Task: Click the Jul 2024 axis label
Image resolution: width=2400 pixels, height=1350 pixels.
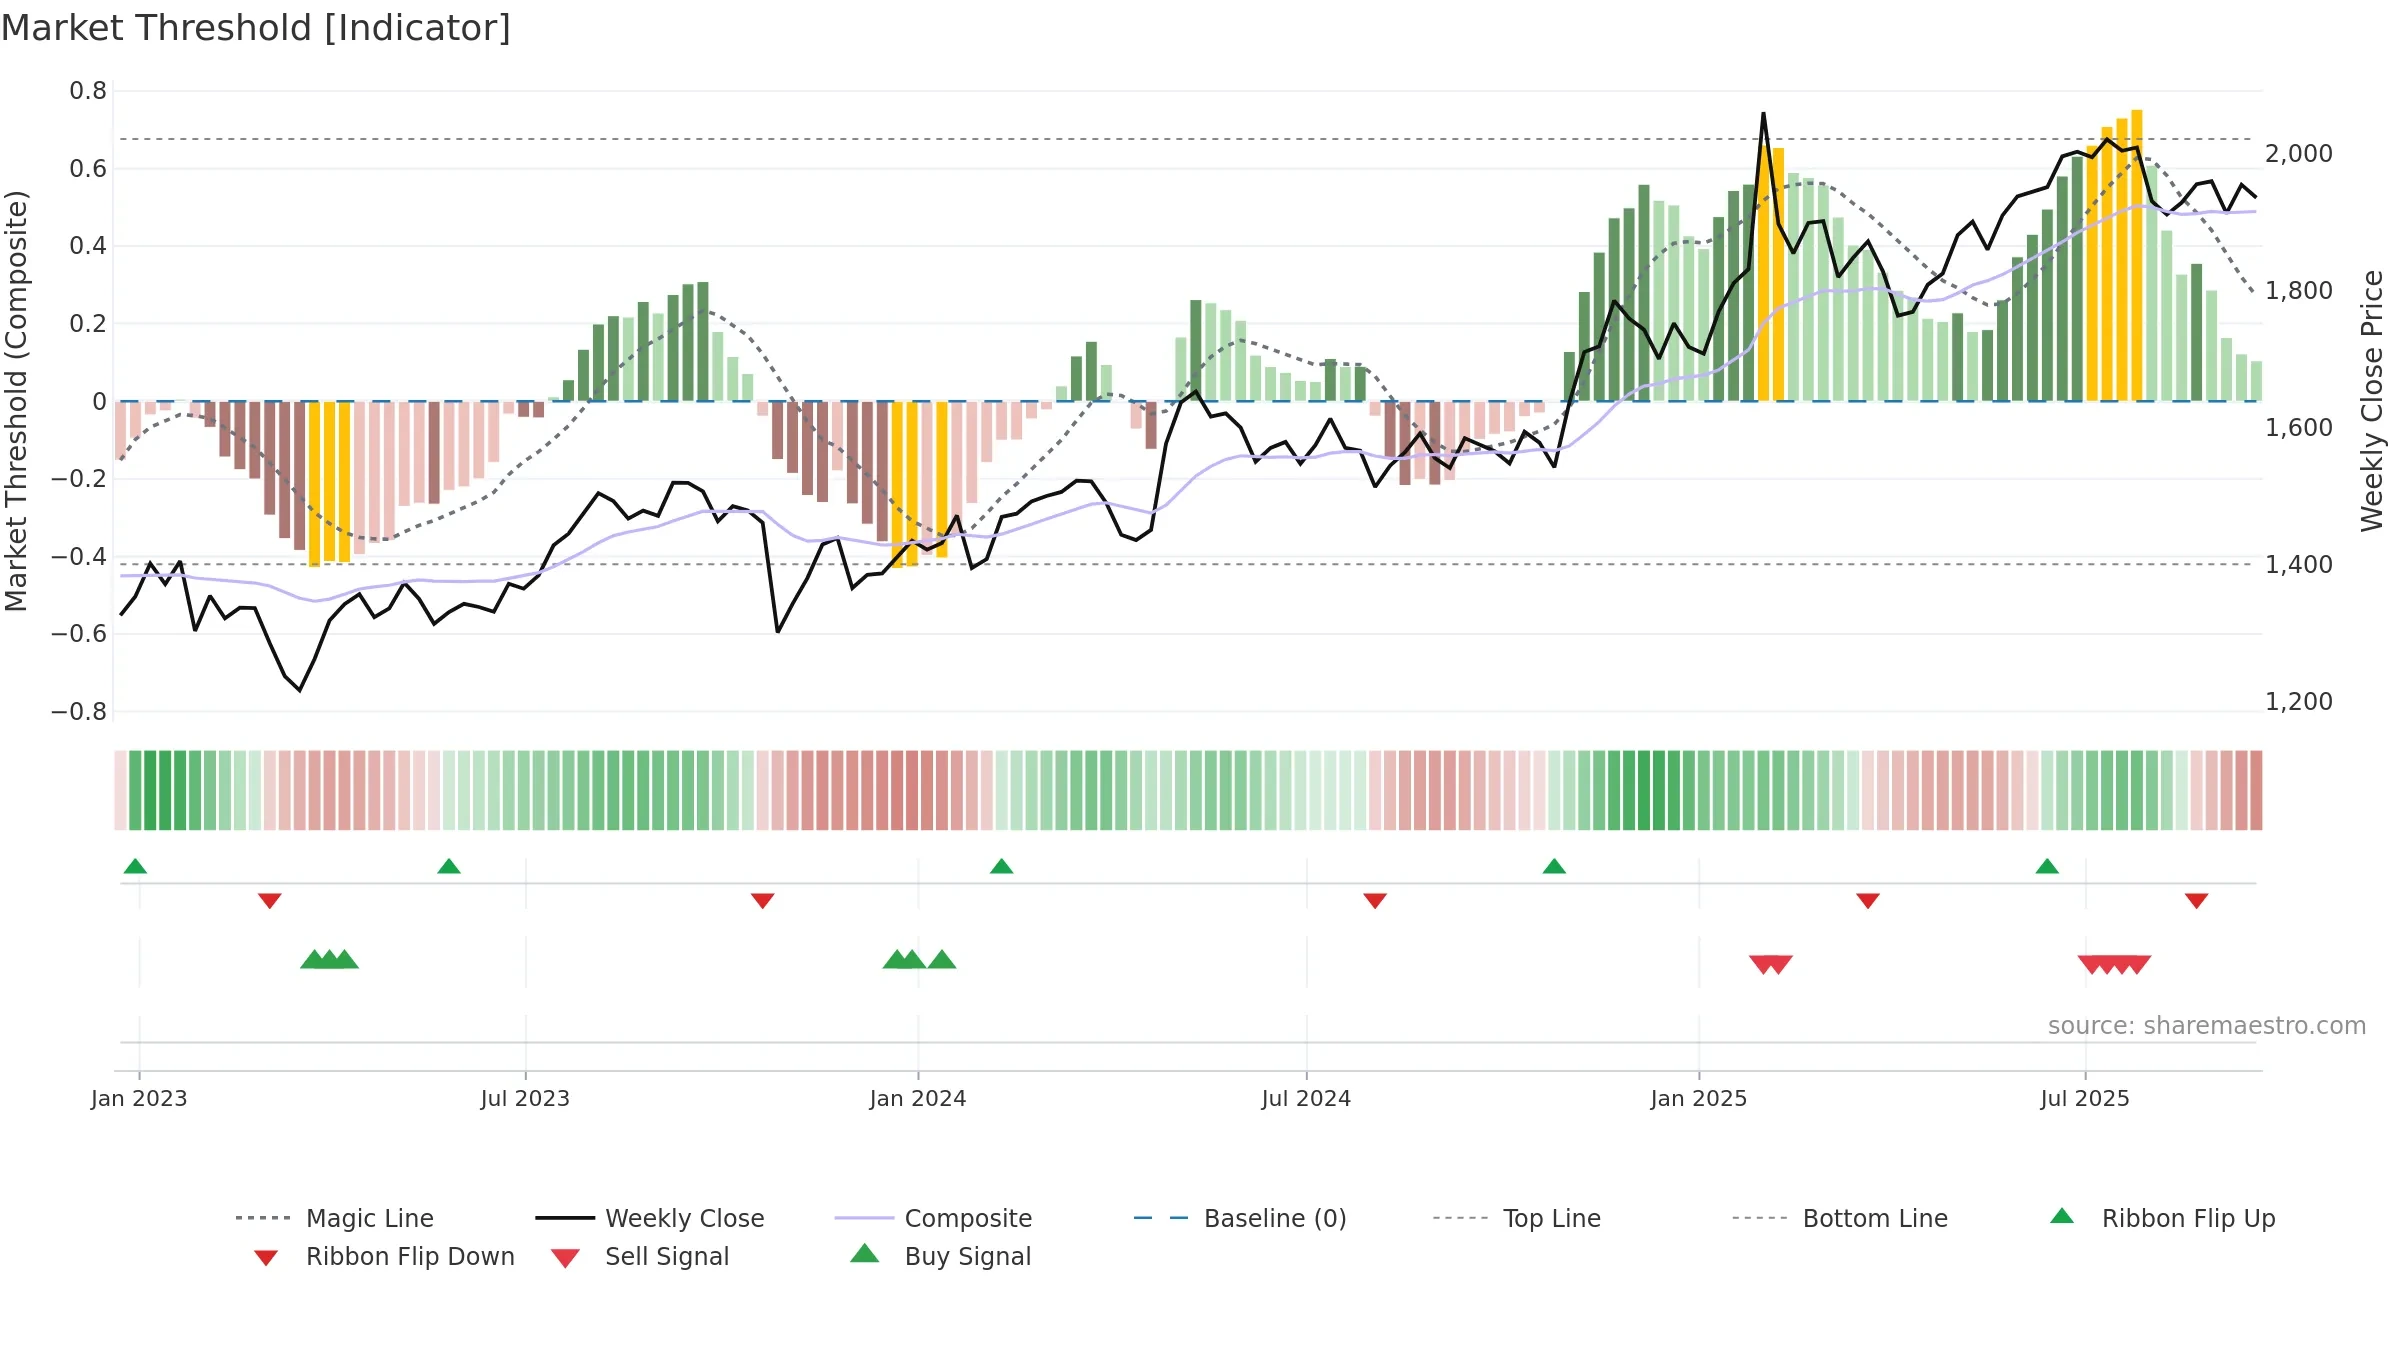Action: click(x=1306, y=1099)
